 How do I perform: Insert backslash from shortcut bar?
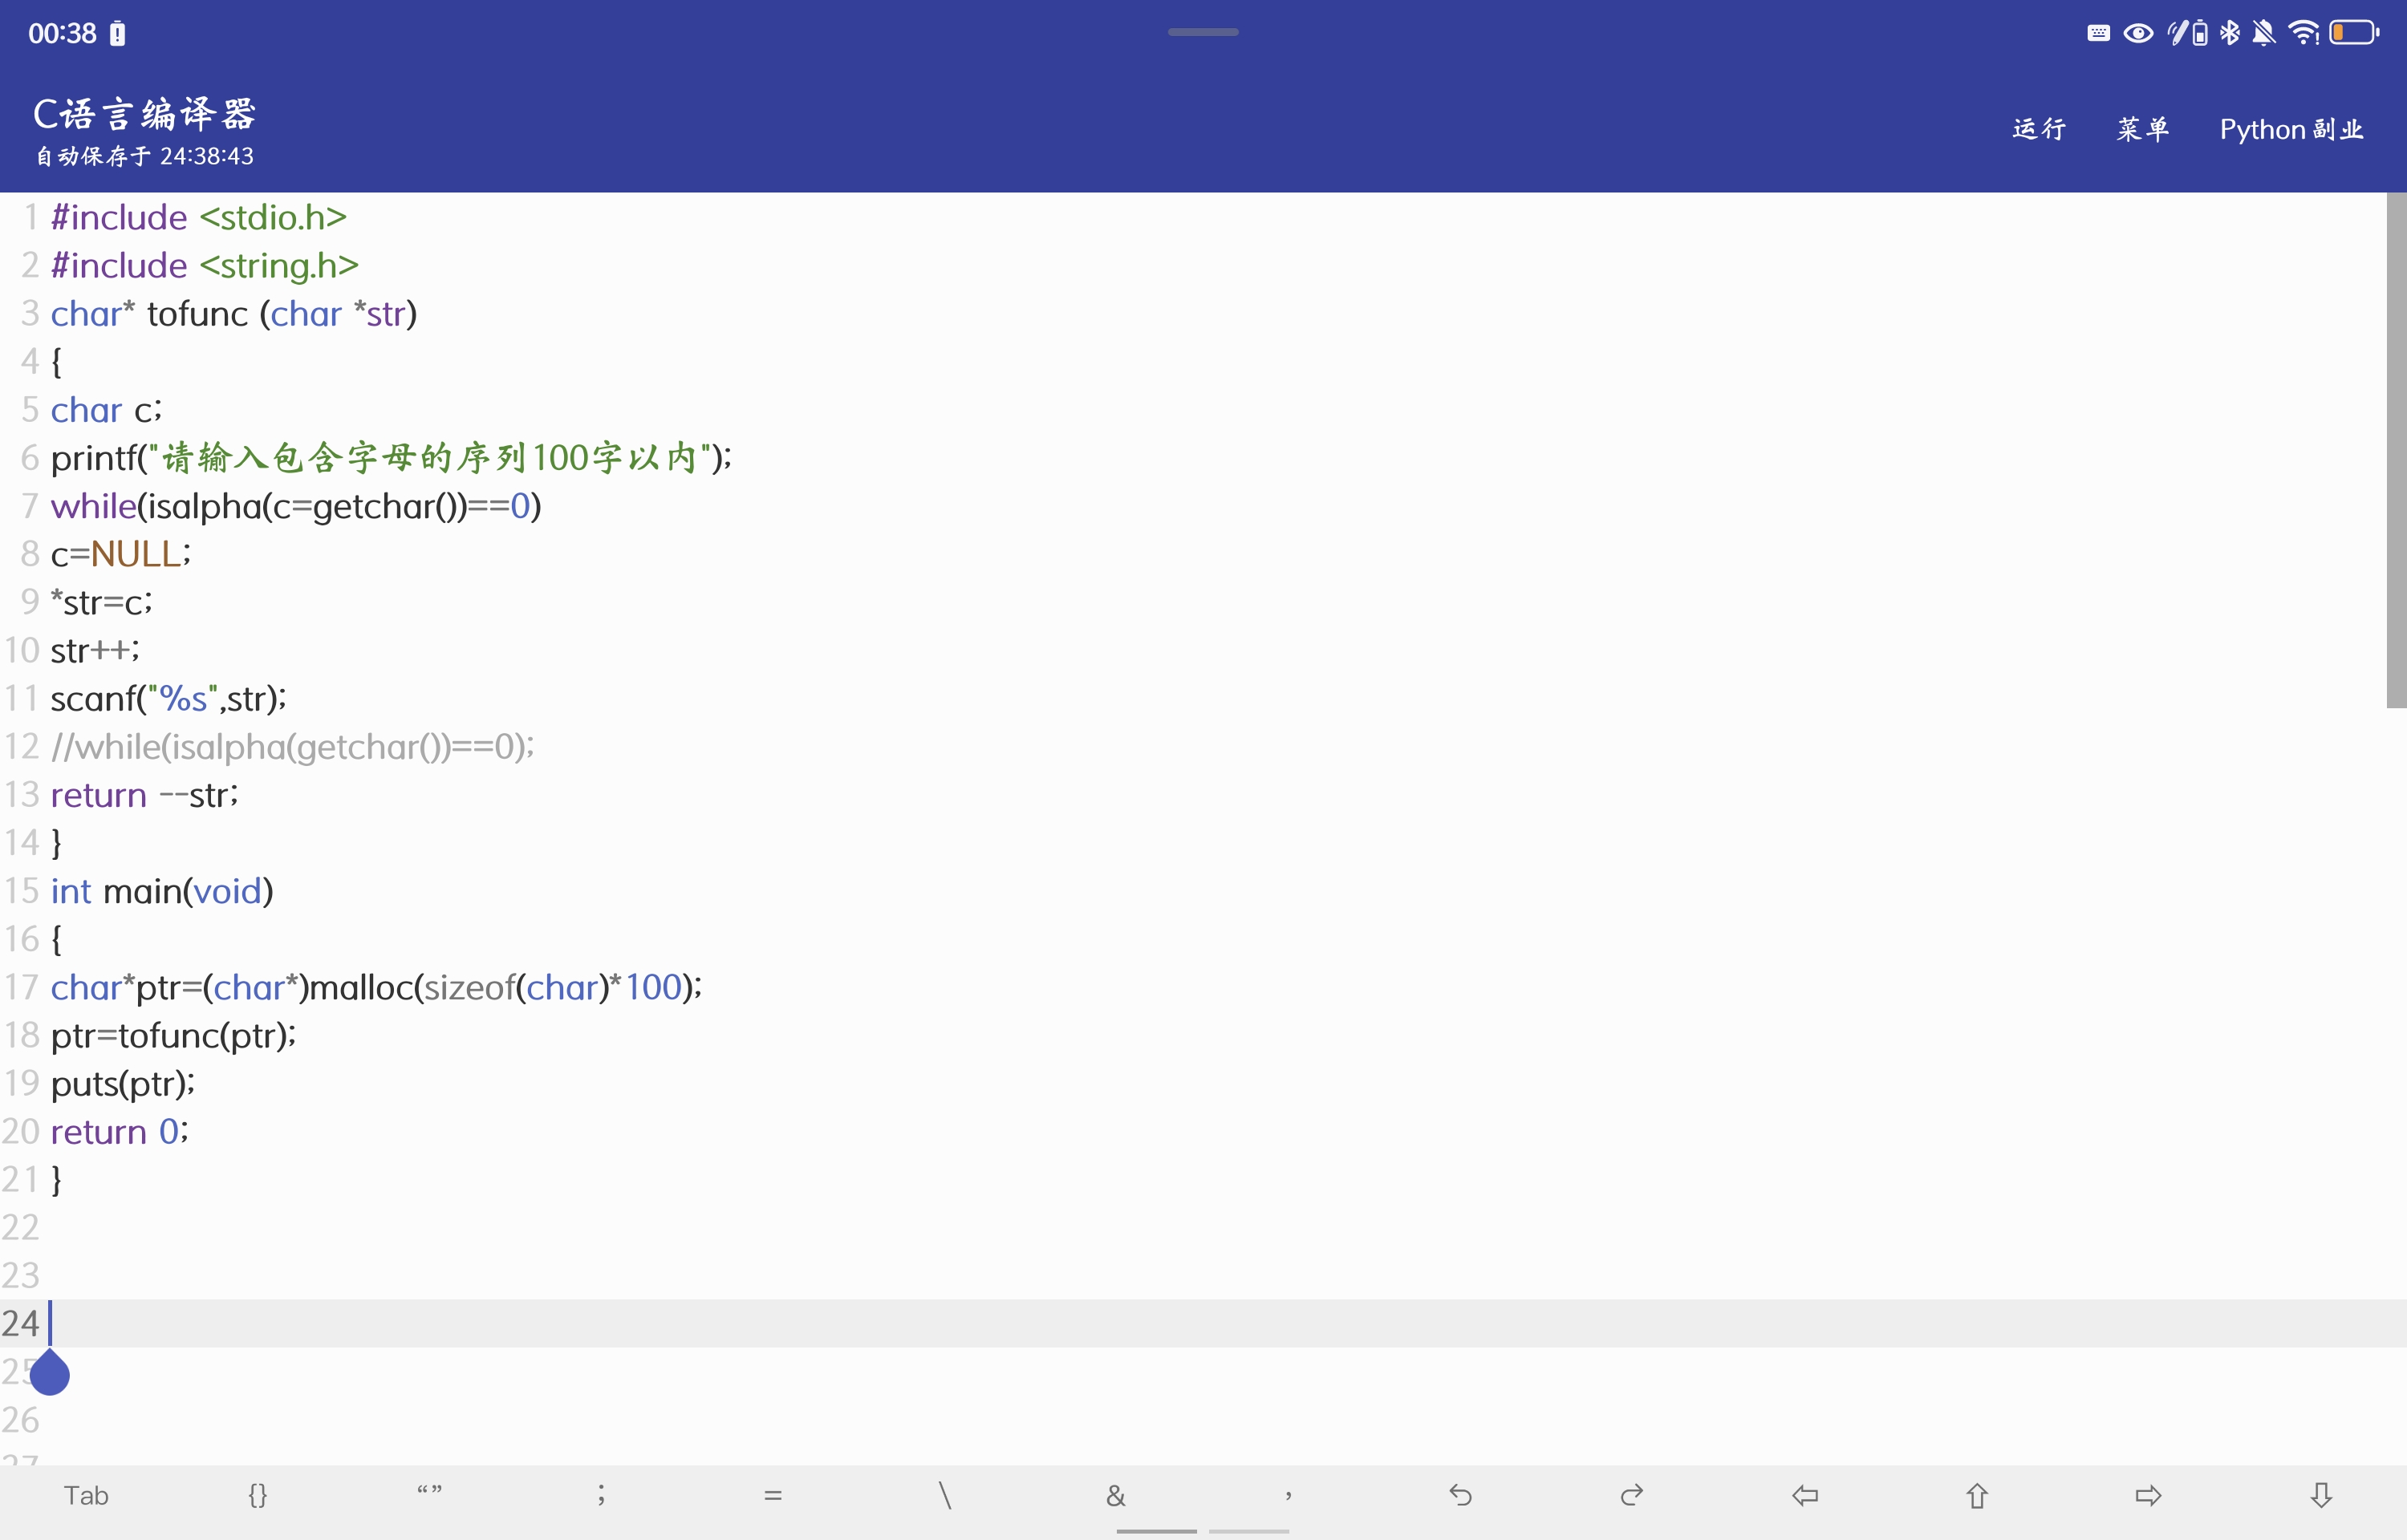pyautogui.click(x=945, y=1495)
